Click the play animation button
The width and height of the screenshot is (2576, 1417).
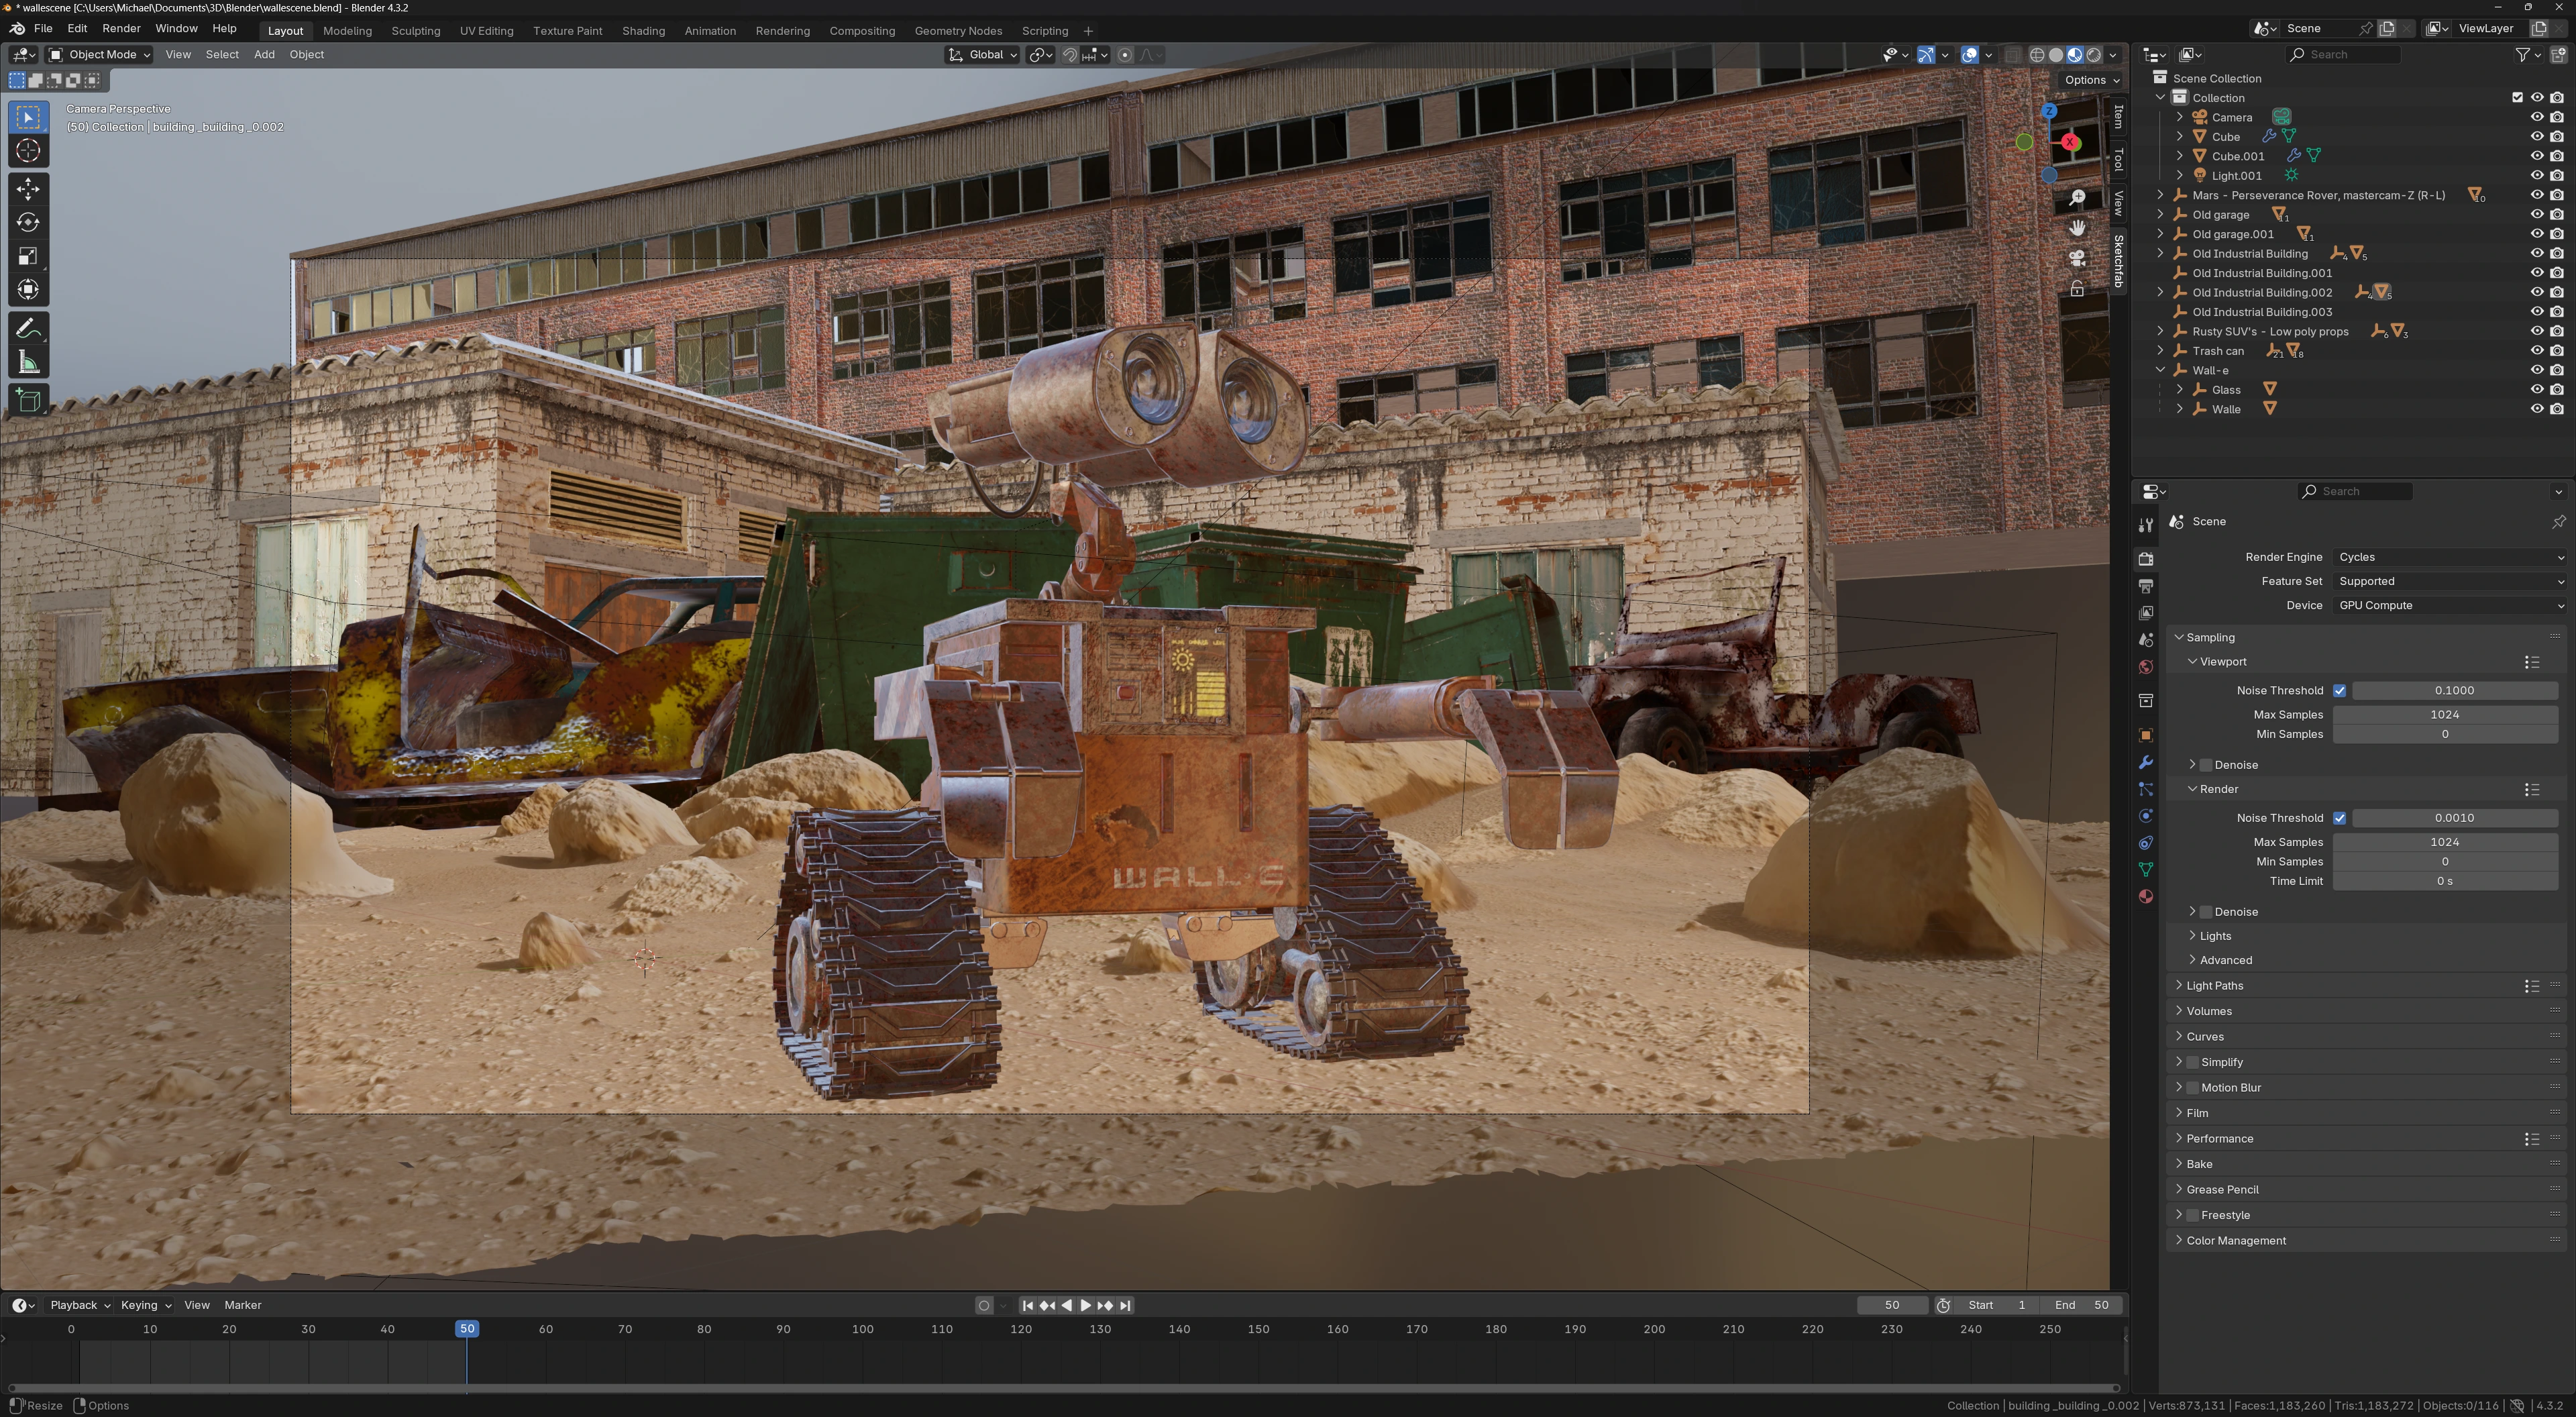(x=1085, y=1305)
